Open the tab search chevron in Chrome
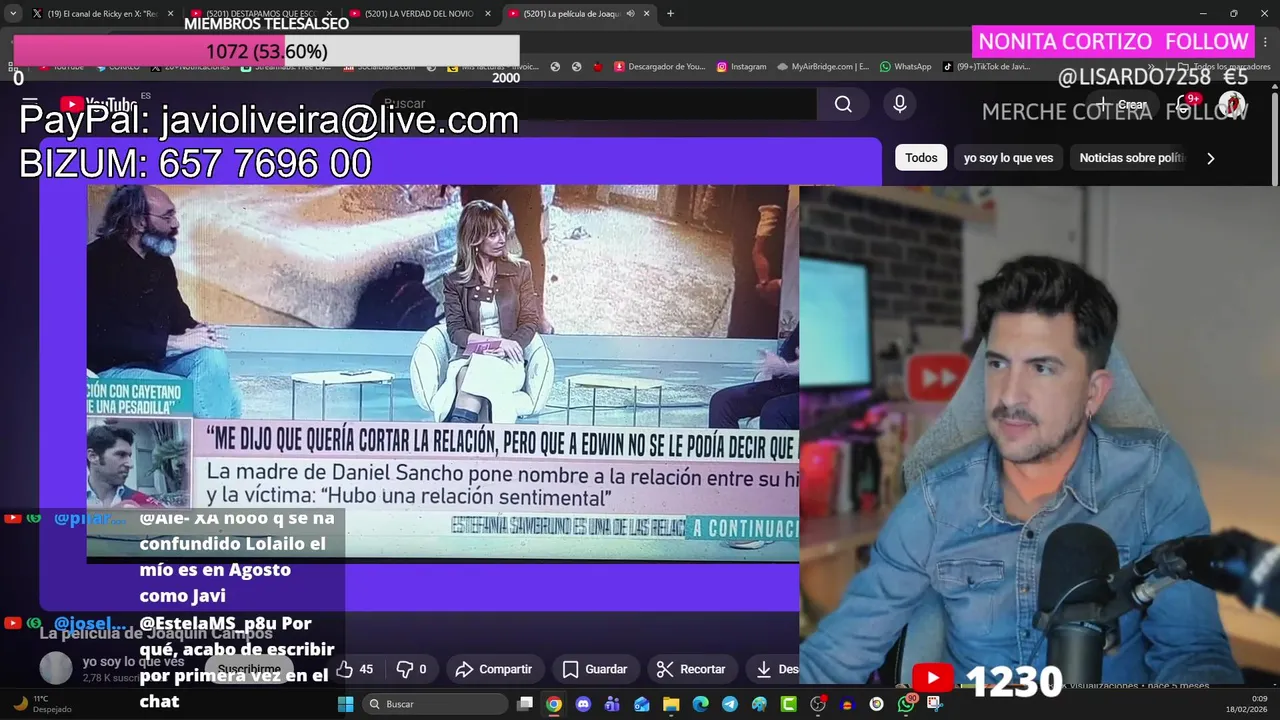1280x720 pixels. pyautogui.click(x=13, y=13)
